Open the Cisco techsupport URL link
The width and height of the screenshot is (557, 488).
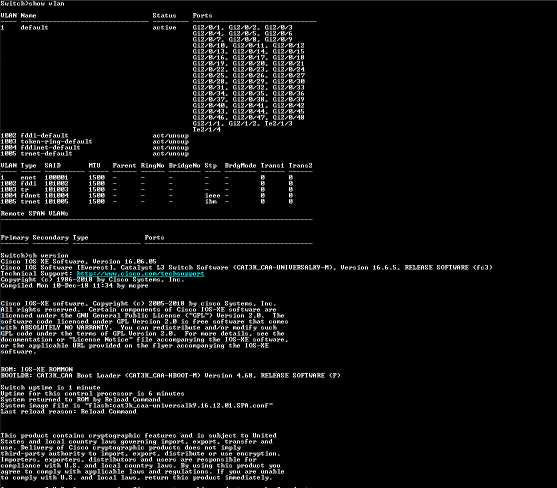click(x=140, y=273)
